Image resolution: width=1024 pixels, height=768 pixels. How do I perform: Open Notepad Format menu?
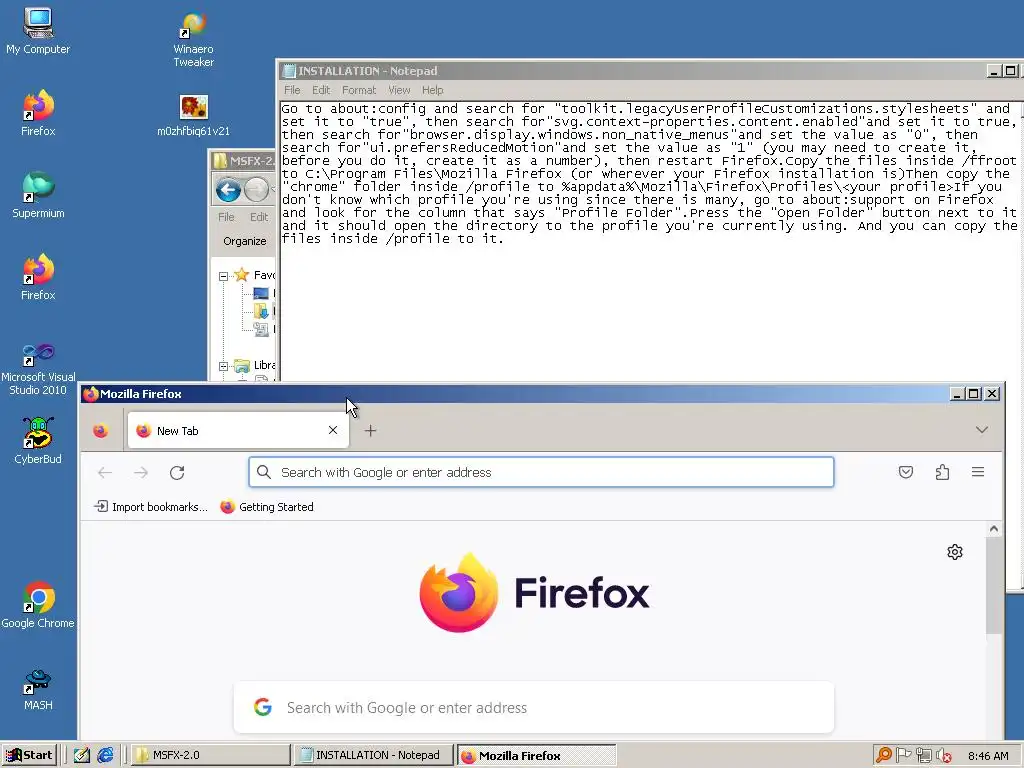(x=359, y=90)
